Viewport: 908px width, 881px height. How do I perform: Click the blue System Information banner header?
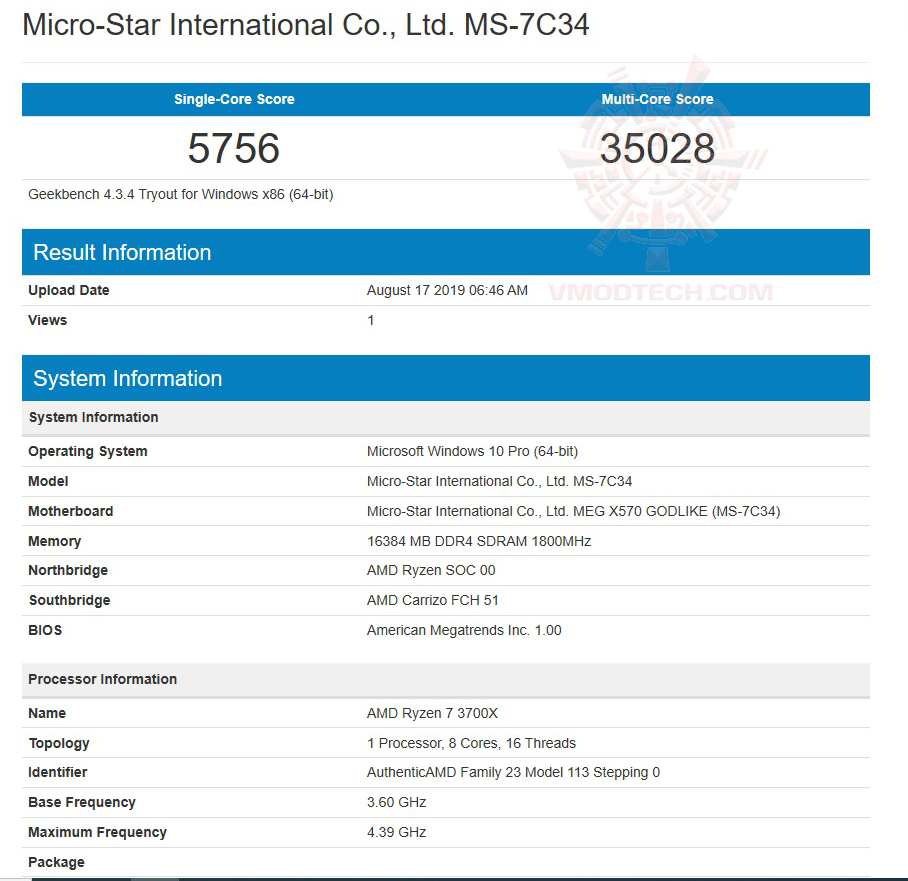[446, 378]
